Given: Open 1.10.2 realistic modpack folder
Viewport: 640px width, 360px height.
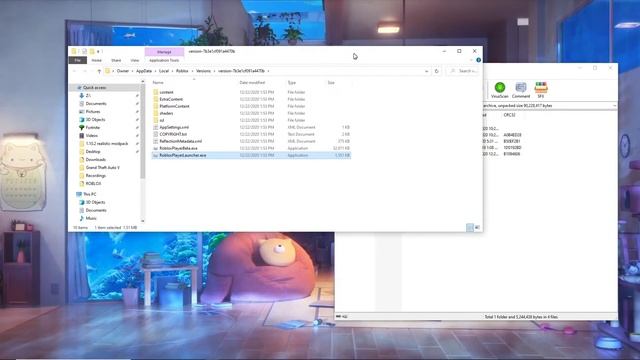Looking at the screenshot, I should click(107, 144).
